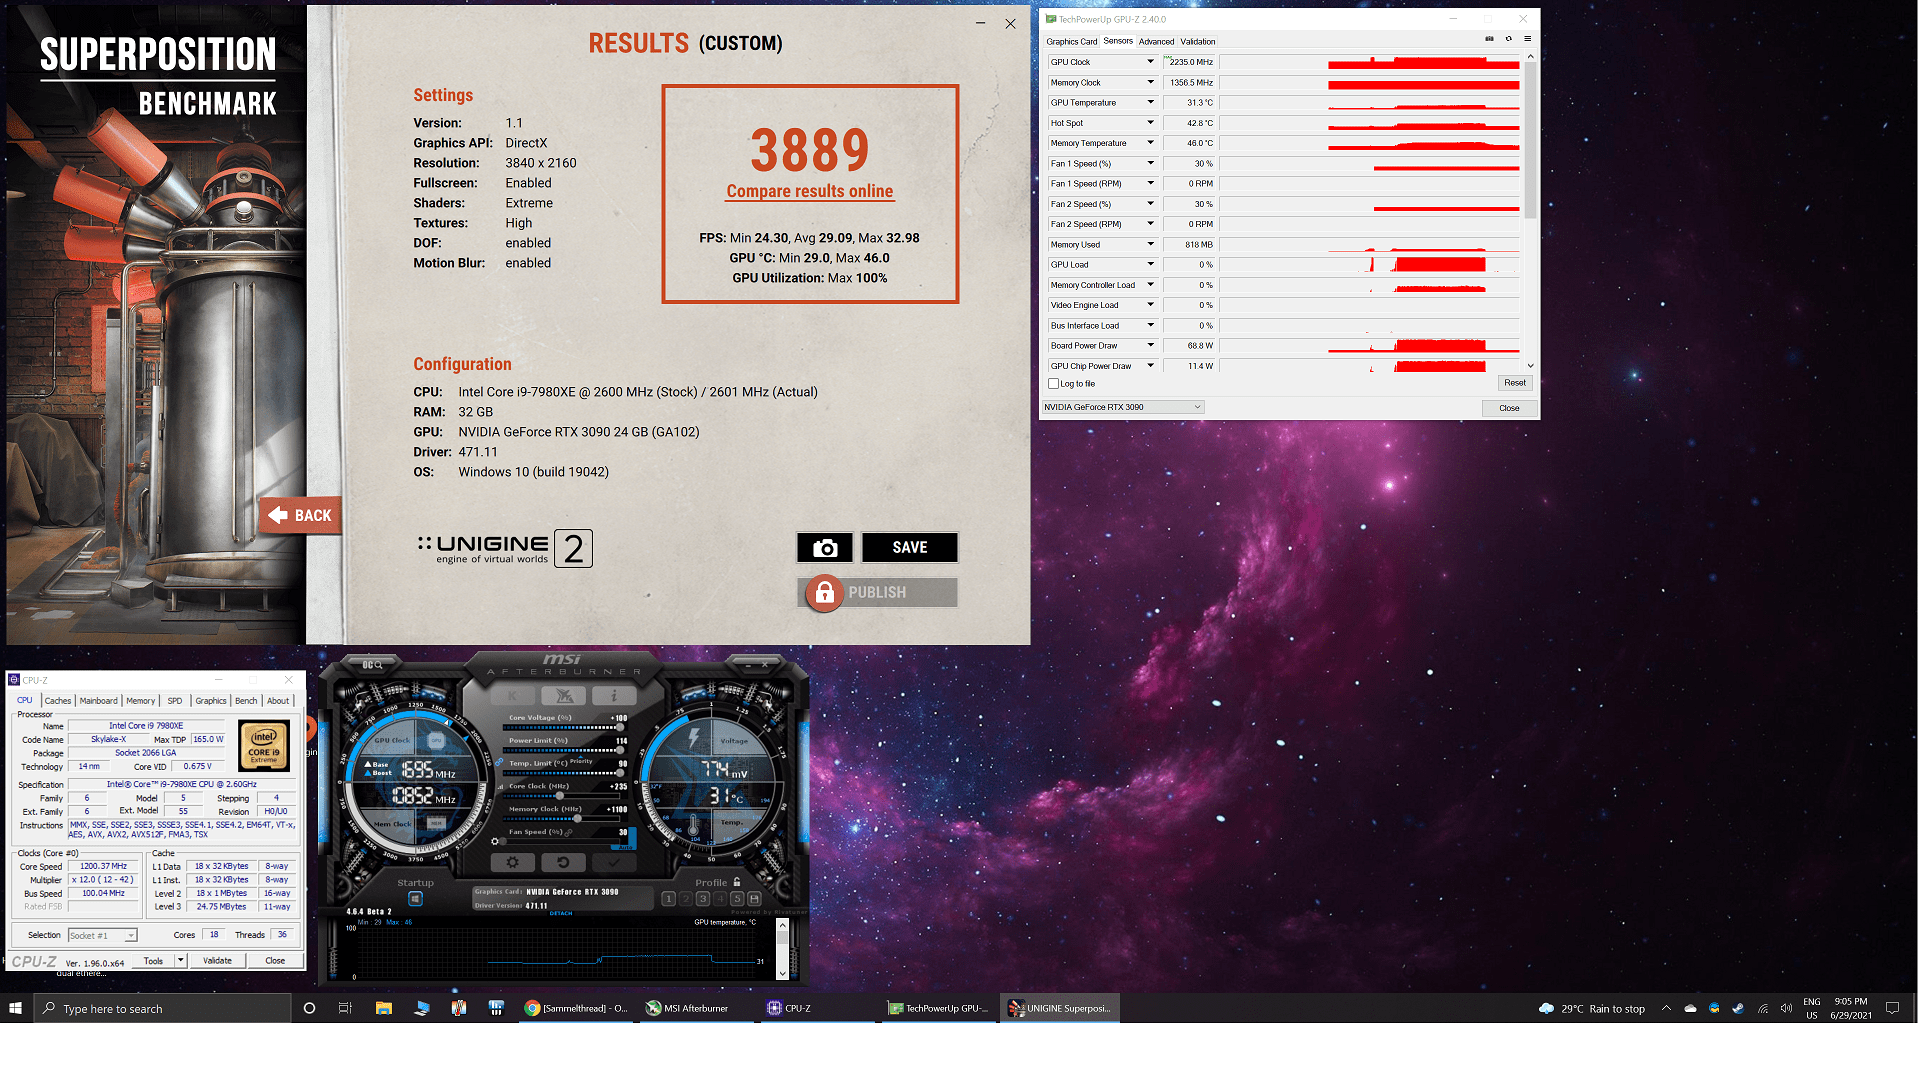Click Power Limit slider handle

pyautogui.click(x=620, y=750)
